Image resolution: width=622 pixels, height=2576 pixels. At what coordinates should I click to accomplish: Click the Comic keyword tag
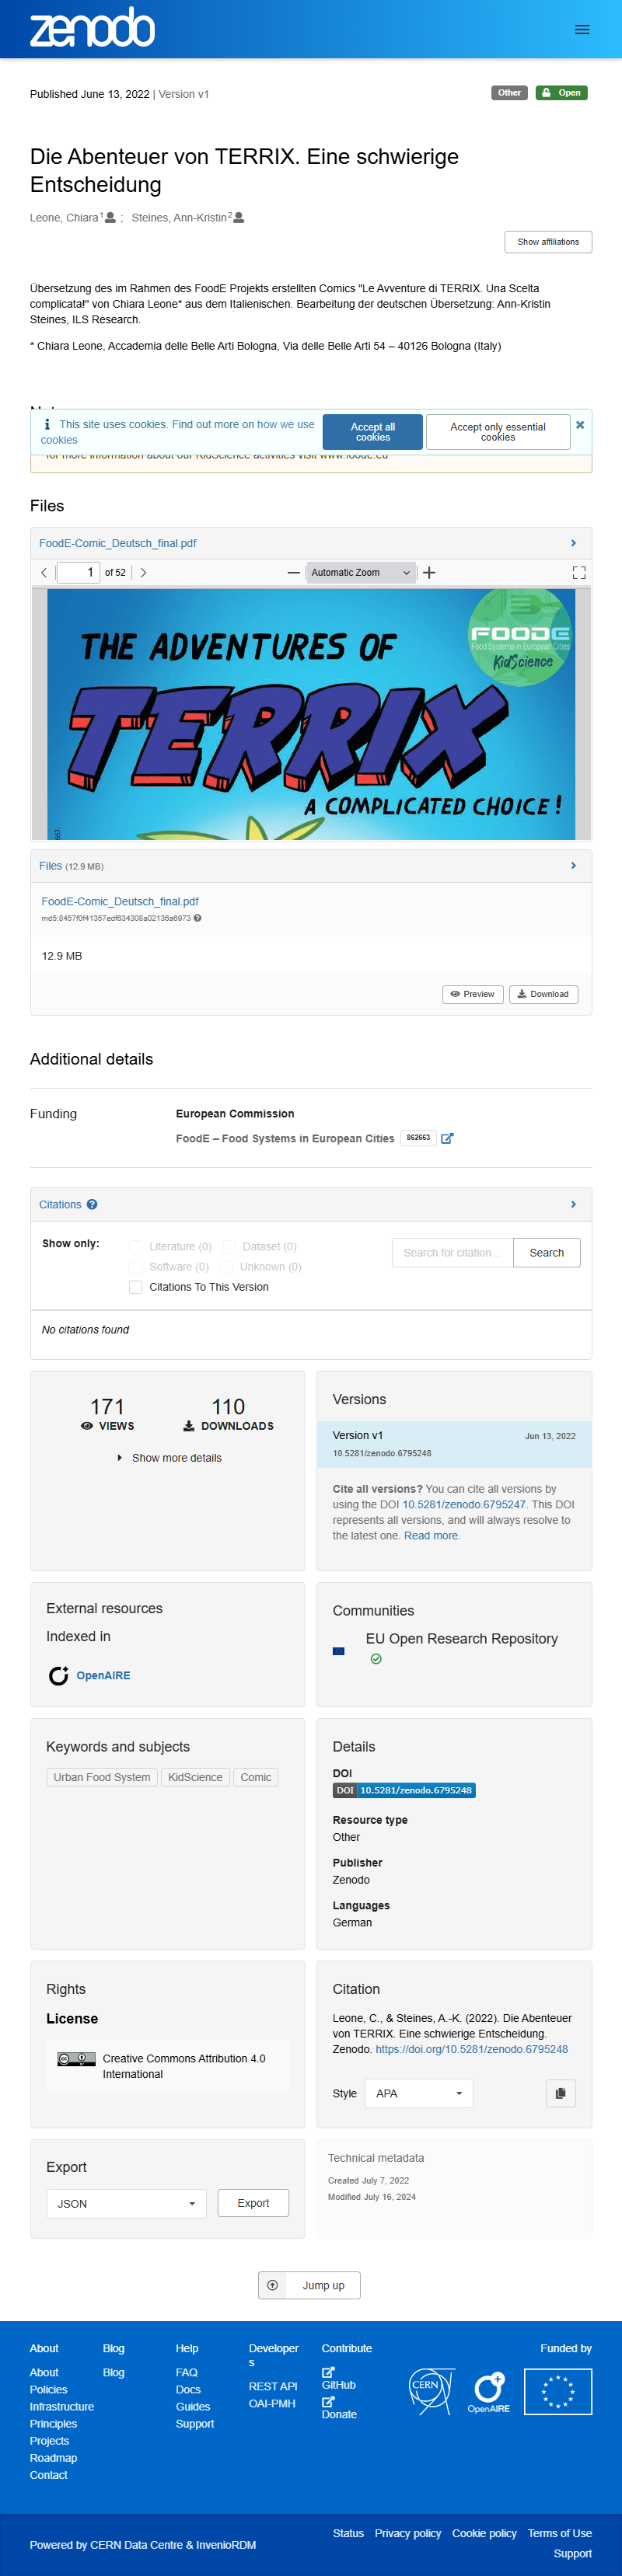[256, 1777]
